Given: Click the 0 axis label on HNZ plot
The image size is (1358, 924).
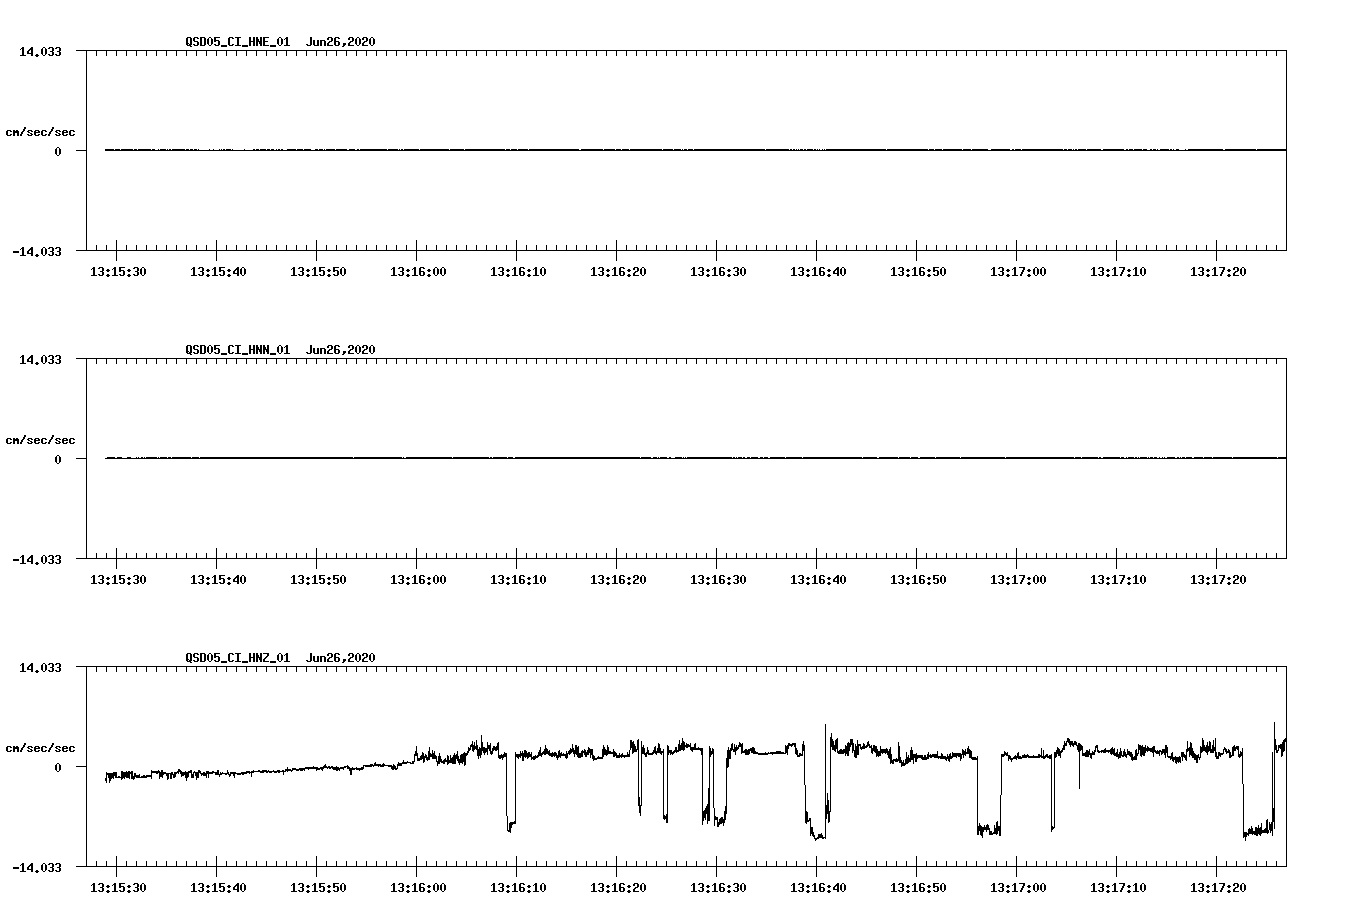Looking at the screenshot, I should click(58, 768).
